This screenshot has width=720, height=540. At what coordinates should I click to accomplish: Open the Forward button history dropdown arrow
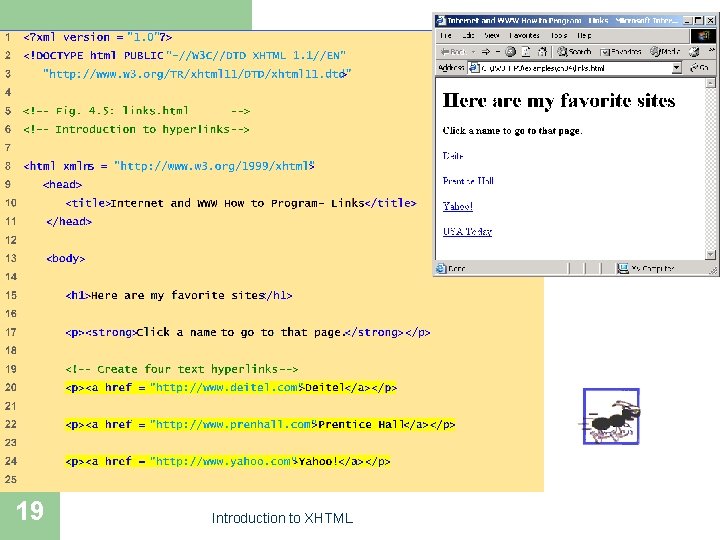point(498,52)
